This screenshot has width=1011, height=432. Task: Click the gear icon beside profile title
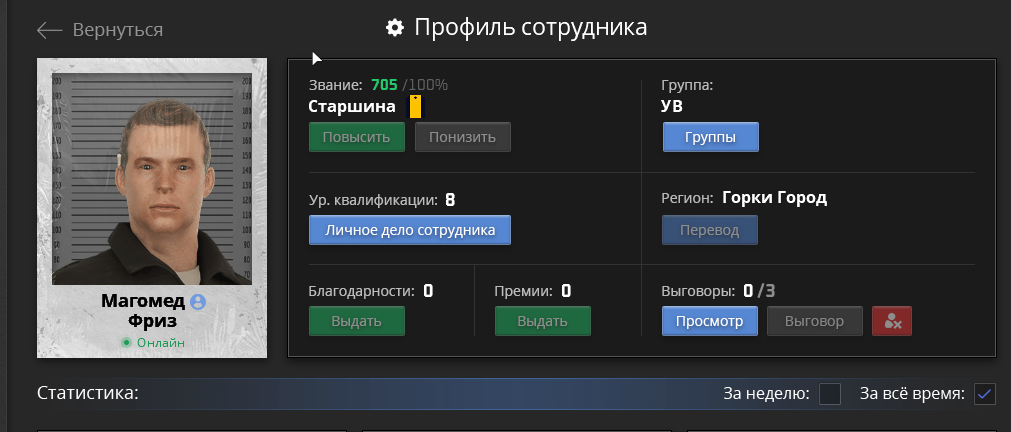395,28
